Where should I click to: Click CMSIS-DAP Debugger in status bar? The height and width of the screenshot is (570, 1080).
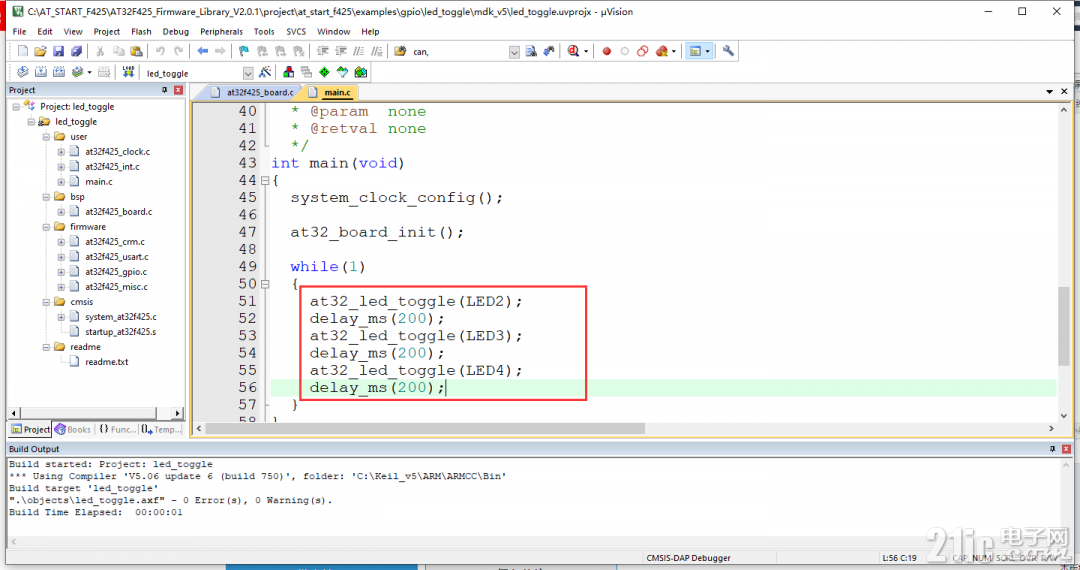coord(688,558)
